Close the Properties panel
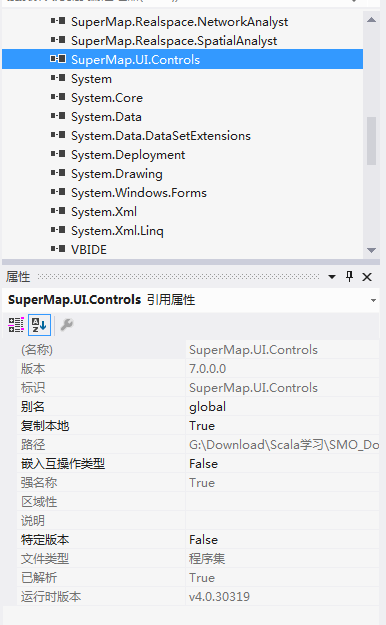This screenshot has width=386, height=625. (367, 277)
